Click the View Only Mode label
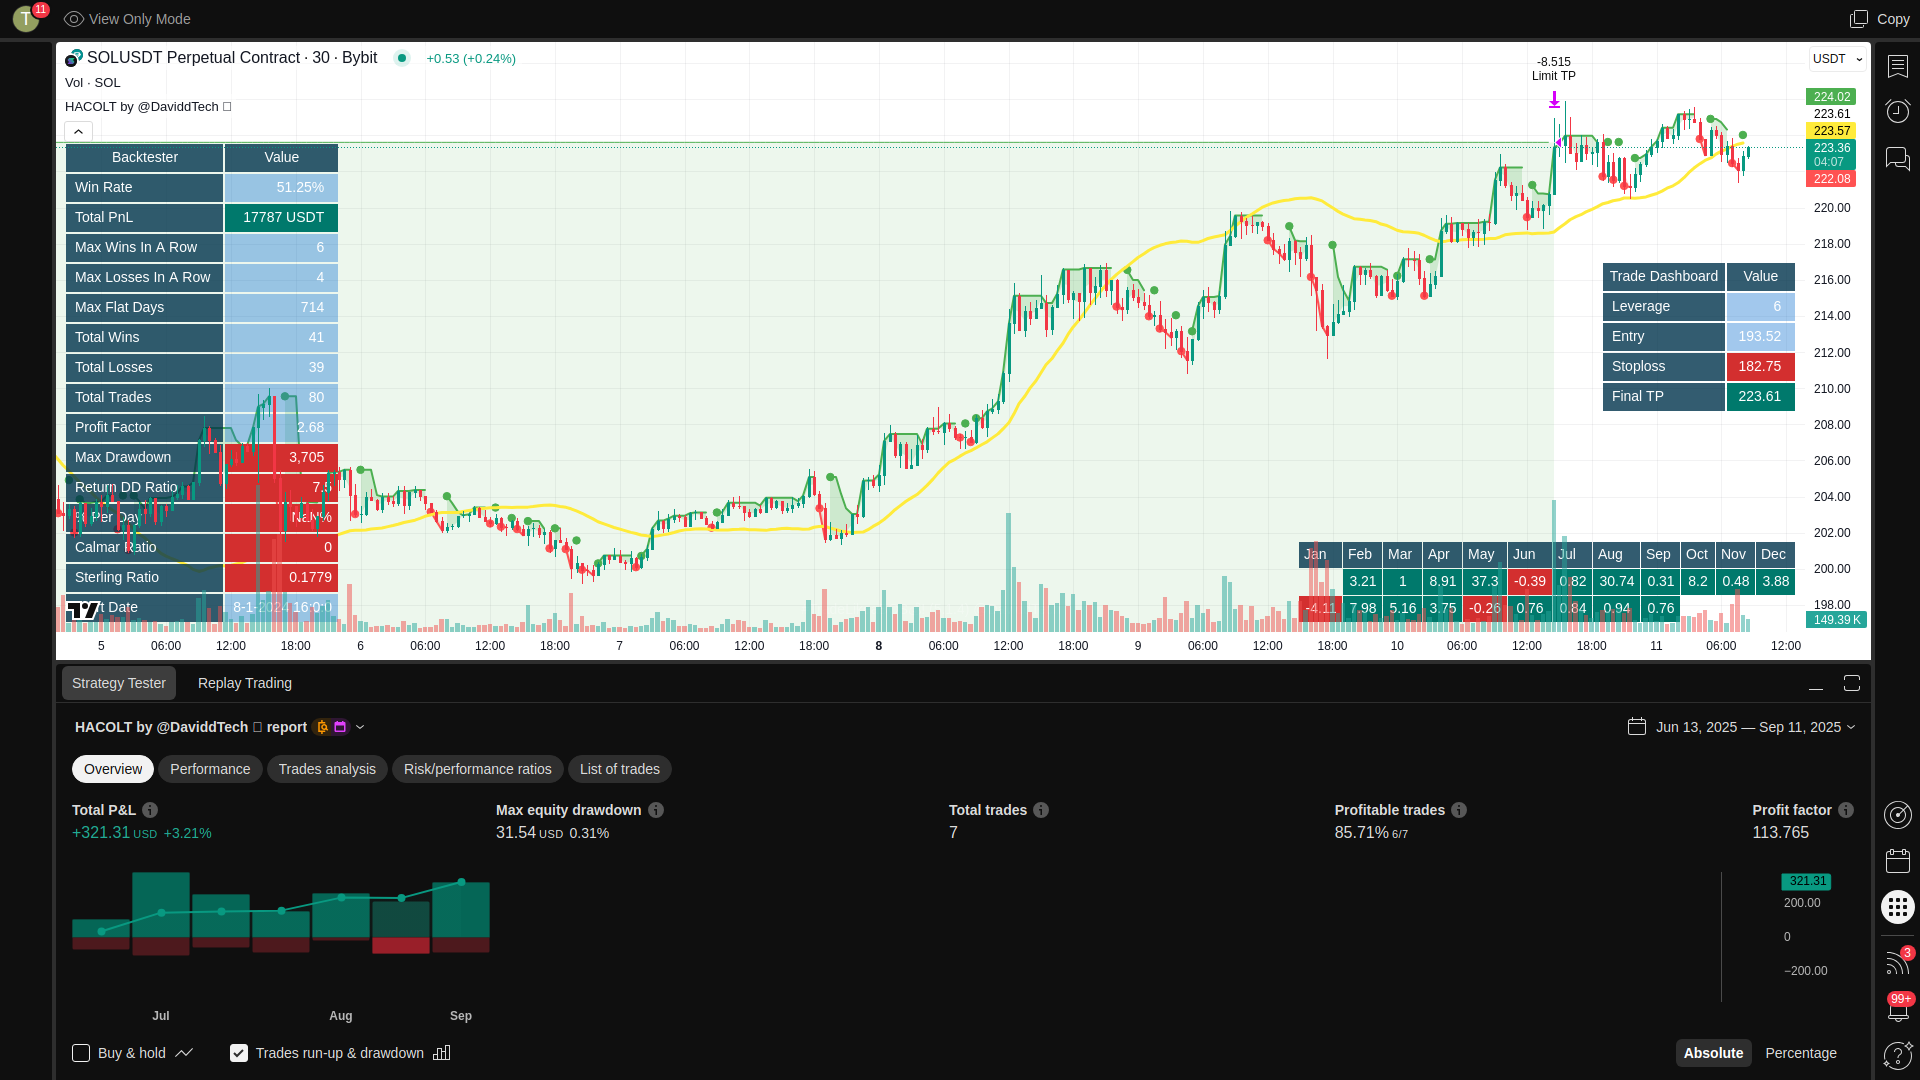This screenshot has height=1080, width=1920. [140, 19]
